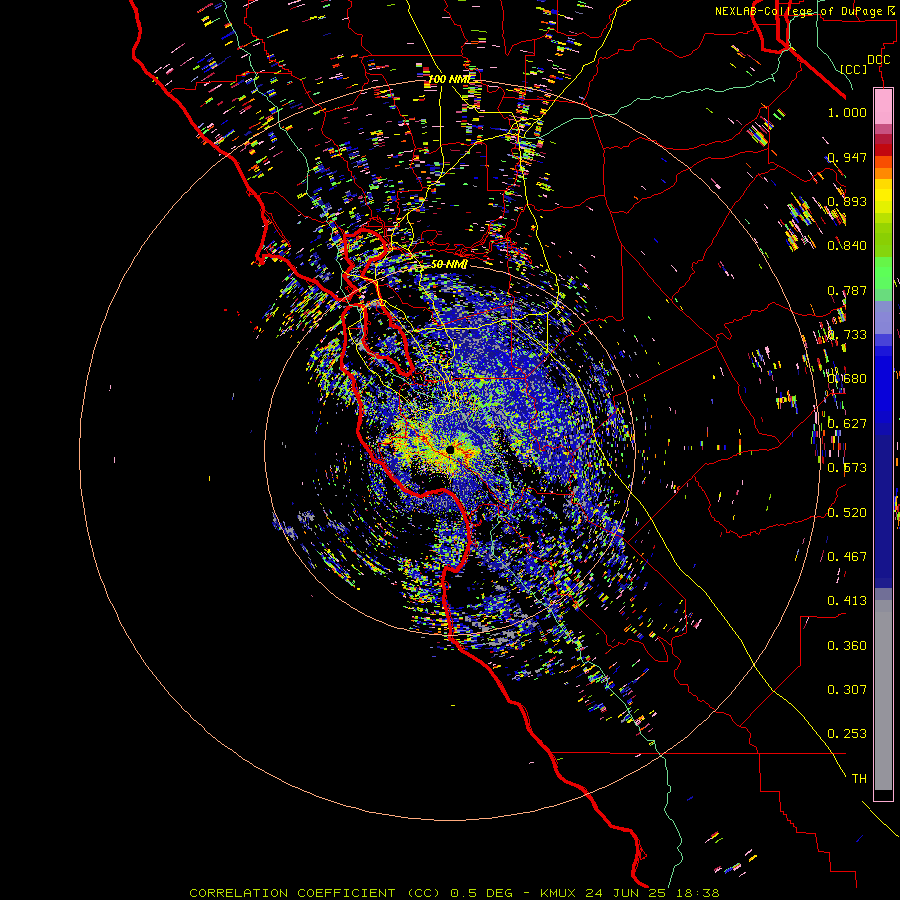
Task: Click the [CC] legend unit label
Action: (x=854, y=69)
